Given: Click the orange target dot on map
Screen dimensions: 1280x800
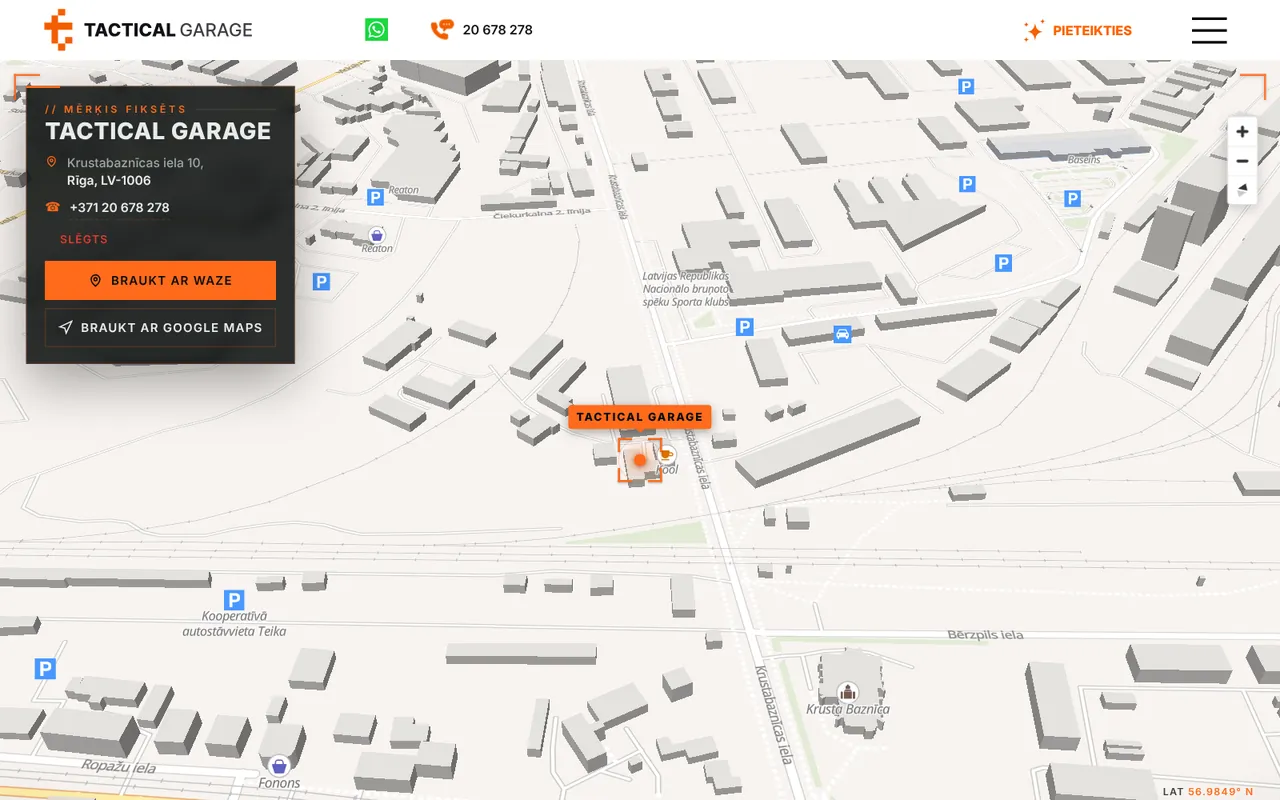Looking at the screenshot, I should [x=640, y=460].
